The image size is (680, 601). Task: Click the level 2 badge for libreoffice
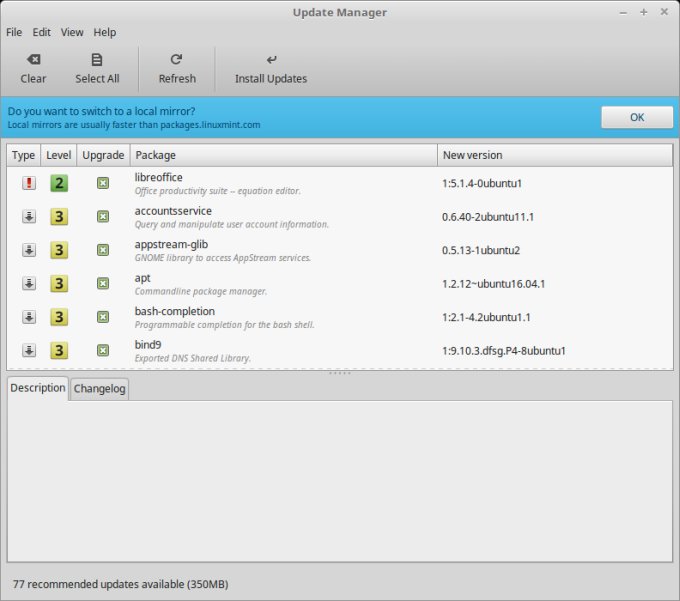(x=59, y=183)
